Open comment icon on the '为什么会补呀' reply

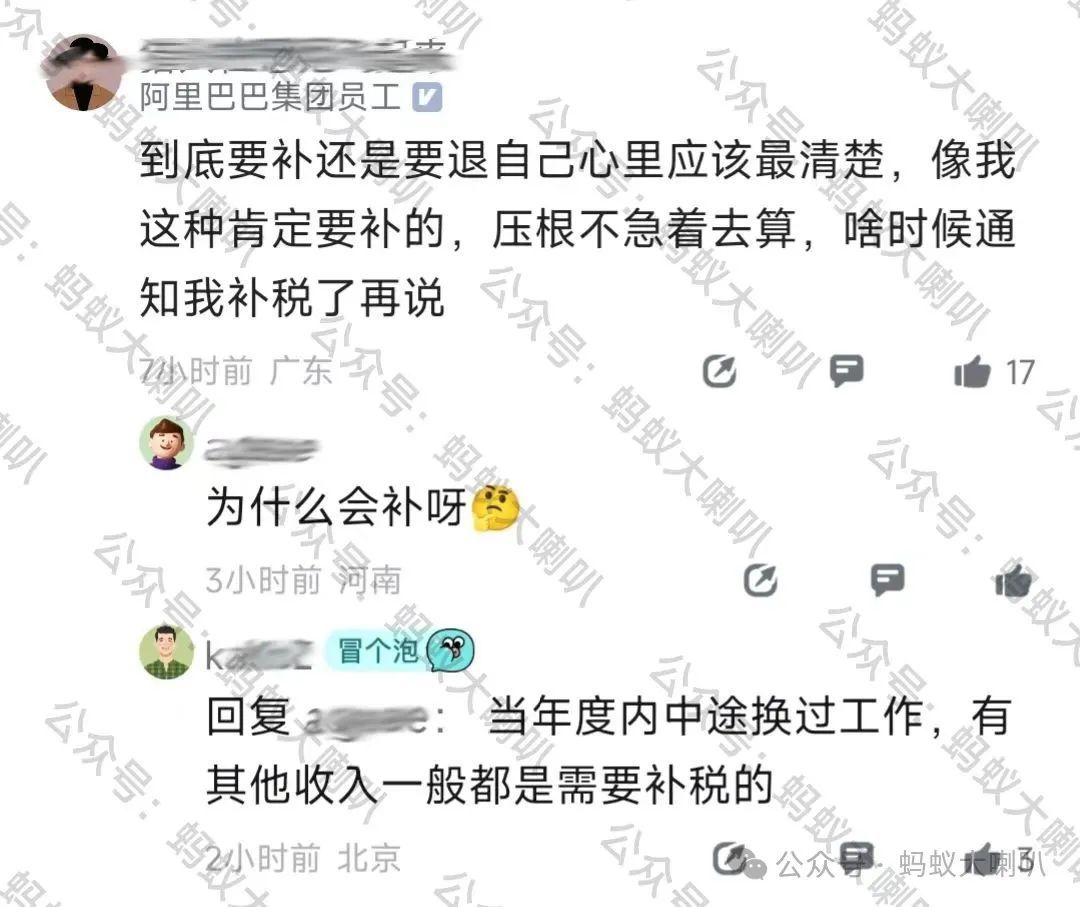[x=888, y=580]
